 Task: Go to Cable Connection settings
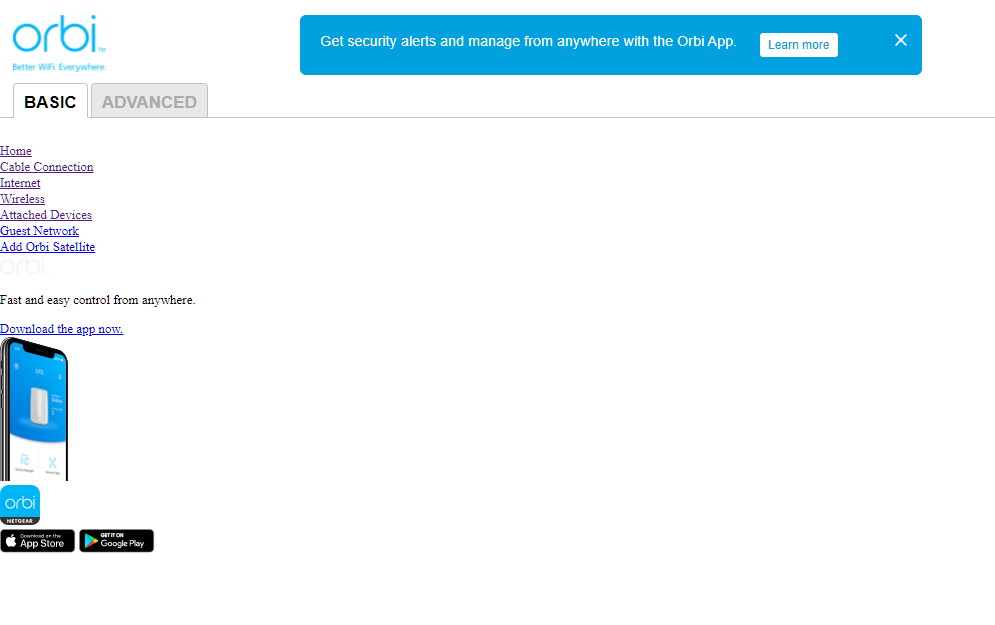[x=47, y=167]
